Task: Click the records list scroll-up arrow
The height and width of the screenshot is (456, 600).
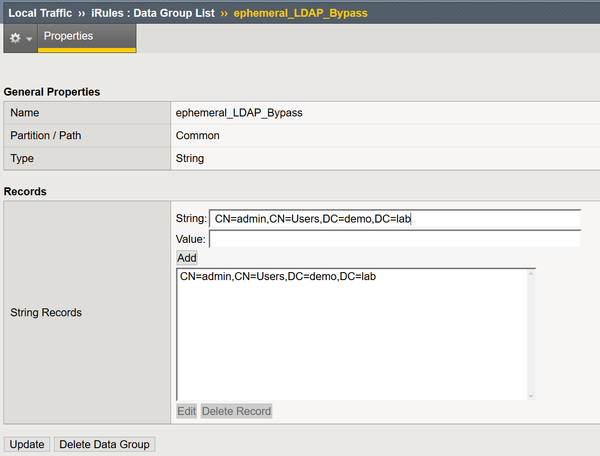Action: [530, 274]
